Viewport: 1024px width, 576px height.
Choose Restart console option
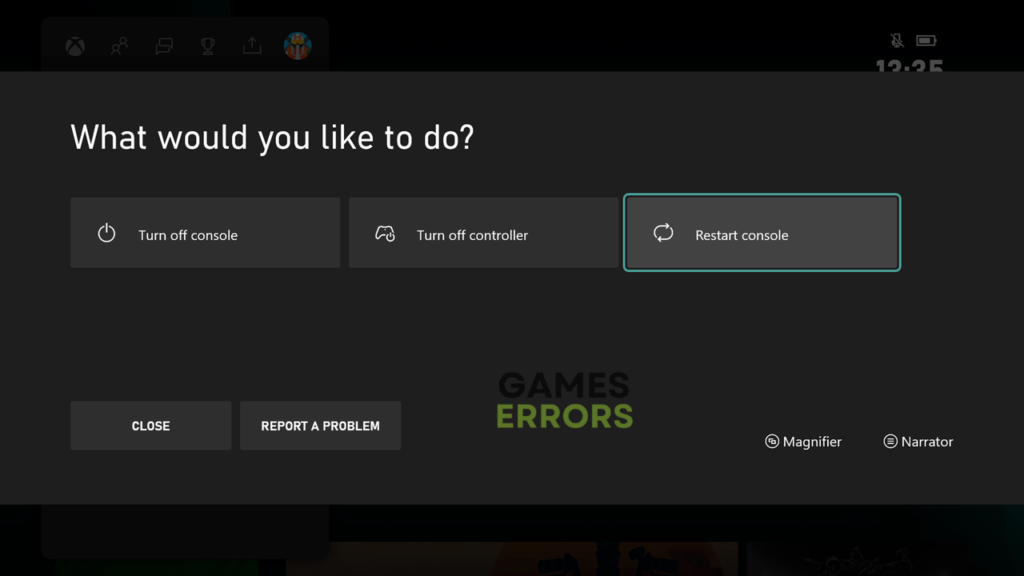pyautogui.click(x=762, y=232)
